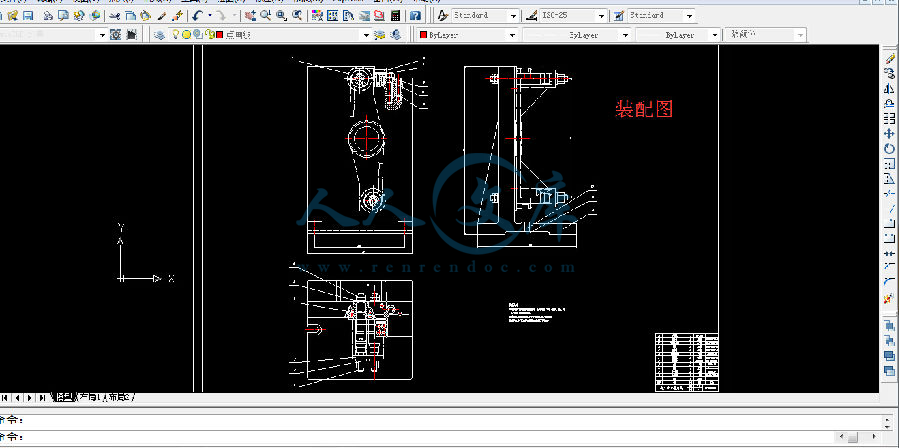Screen dimensions: 899x448
Task: Open the Tool Palettes icon
Action: pyautogui.click(x=347, y=15)
